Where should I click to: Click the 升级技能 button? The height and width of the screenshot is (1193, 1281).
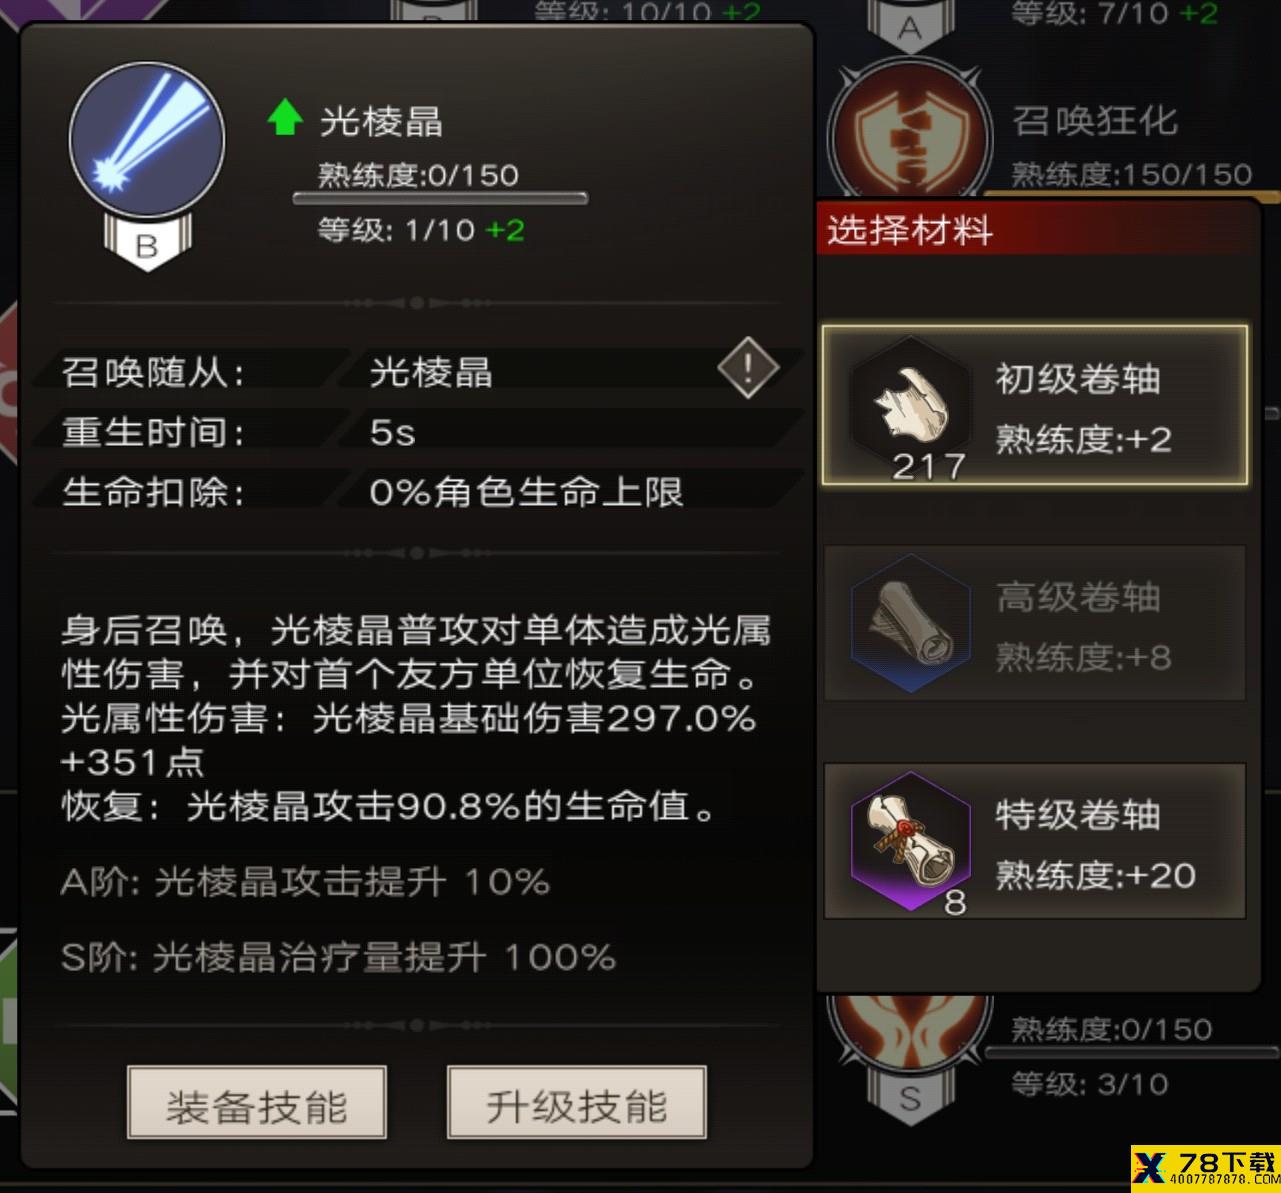point(577,1103)
